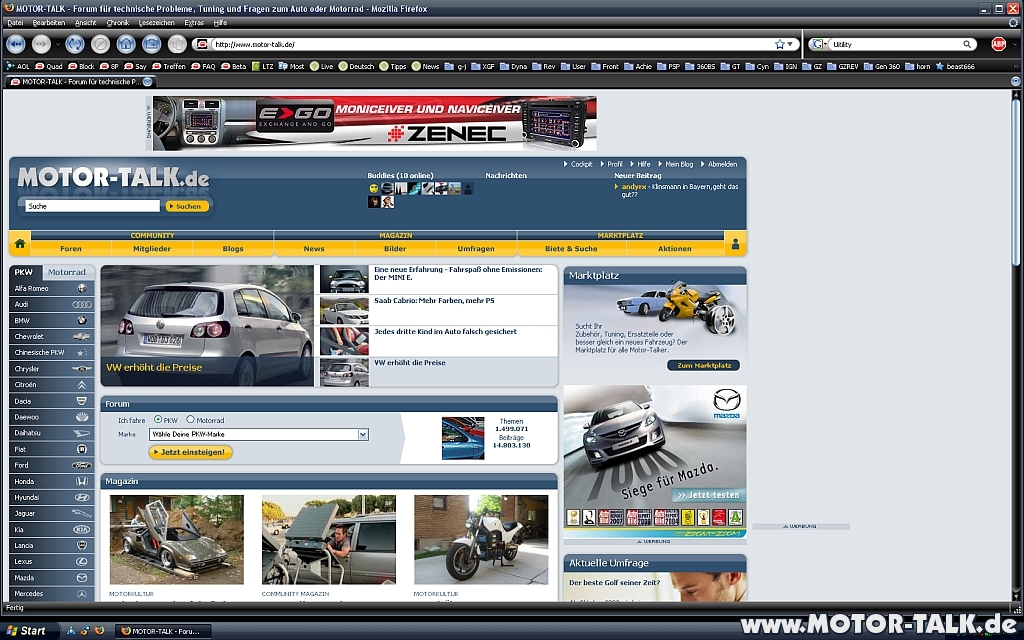Open Bilder in the Magazin navigation

point(395,248)
